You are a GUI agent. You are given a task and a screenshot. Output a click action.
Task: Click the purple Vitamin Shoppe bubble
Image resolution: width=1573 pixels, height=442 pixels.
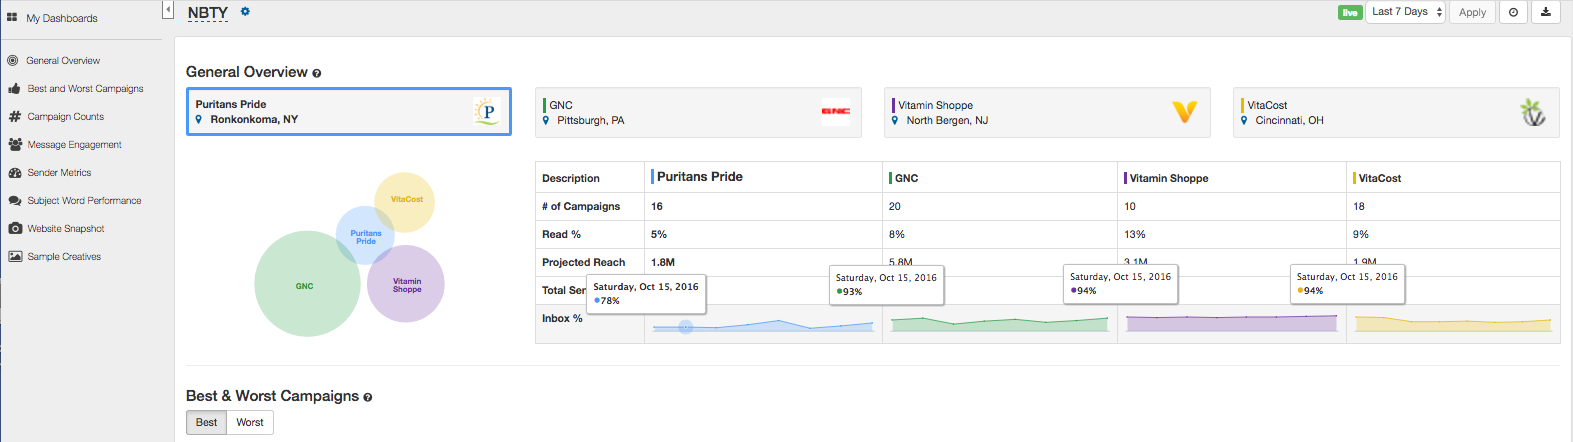coord(408,285)
